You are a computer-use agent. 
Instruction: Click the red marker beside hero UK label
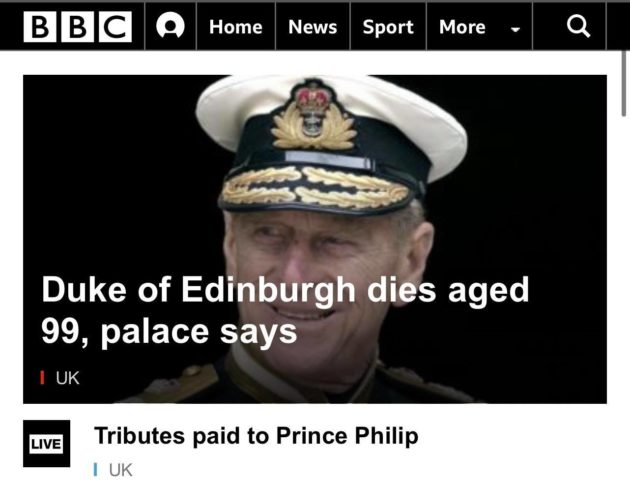coord(42,378)
